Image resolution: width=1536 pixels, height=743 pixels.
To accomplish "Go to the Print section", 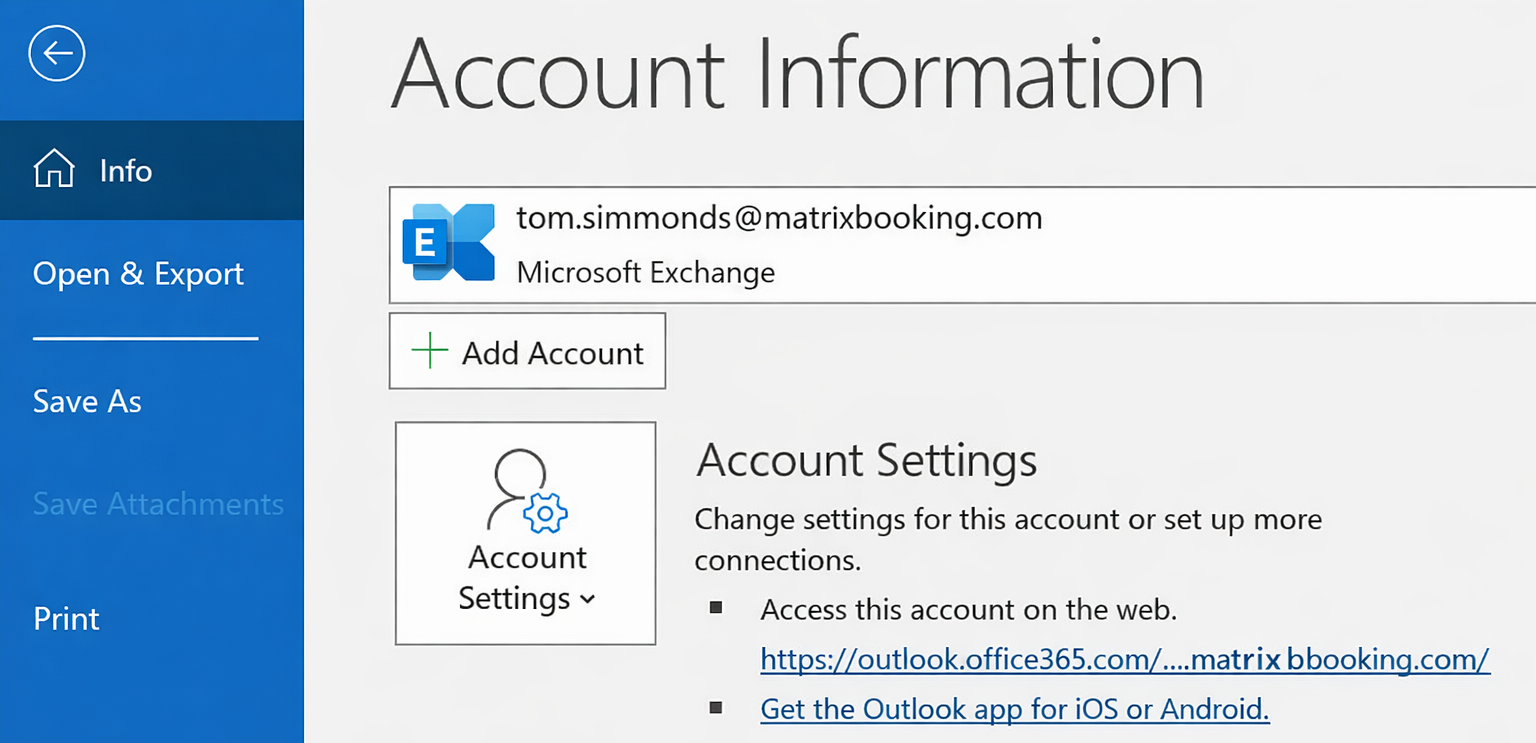I will pyautogui.click(x=66, y=618).
